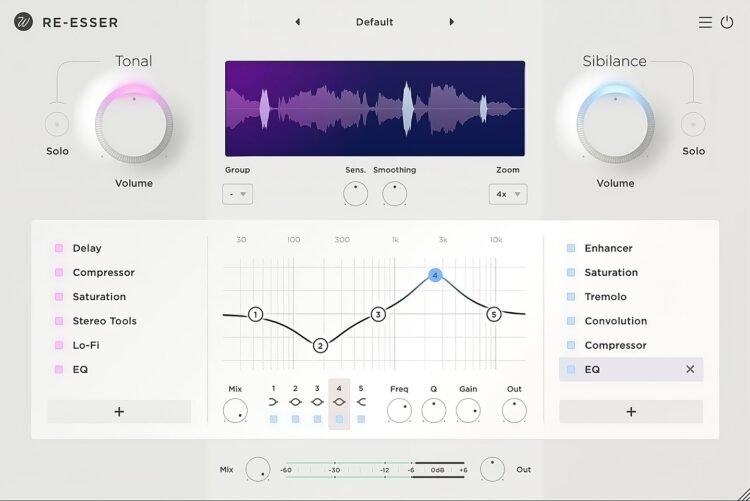
Task: Select the band 5 high-cut filter shape icon
Action: click(361, 402)
